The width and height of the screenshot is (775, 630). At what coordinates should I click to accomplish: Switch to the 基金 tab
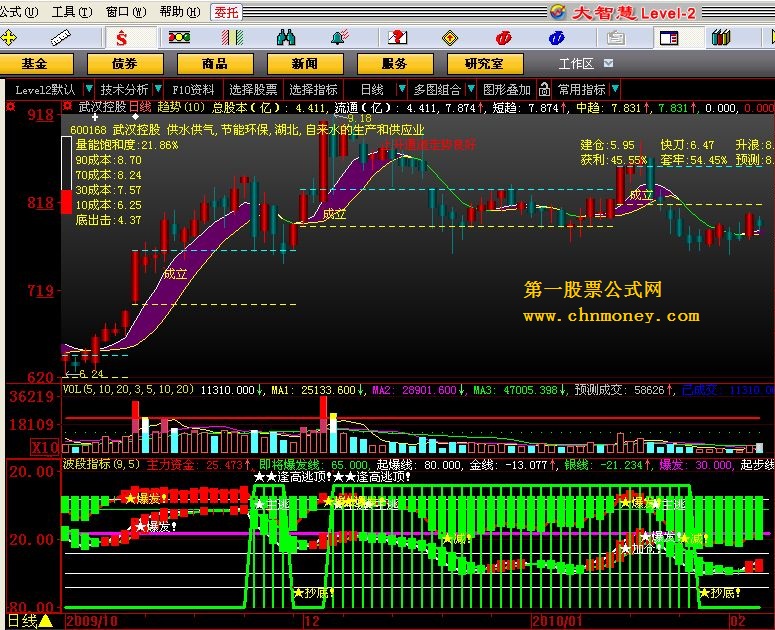36,64
